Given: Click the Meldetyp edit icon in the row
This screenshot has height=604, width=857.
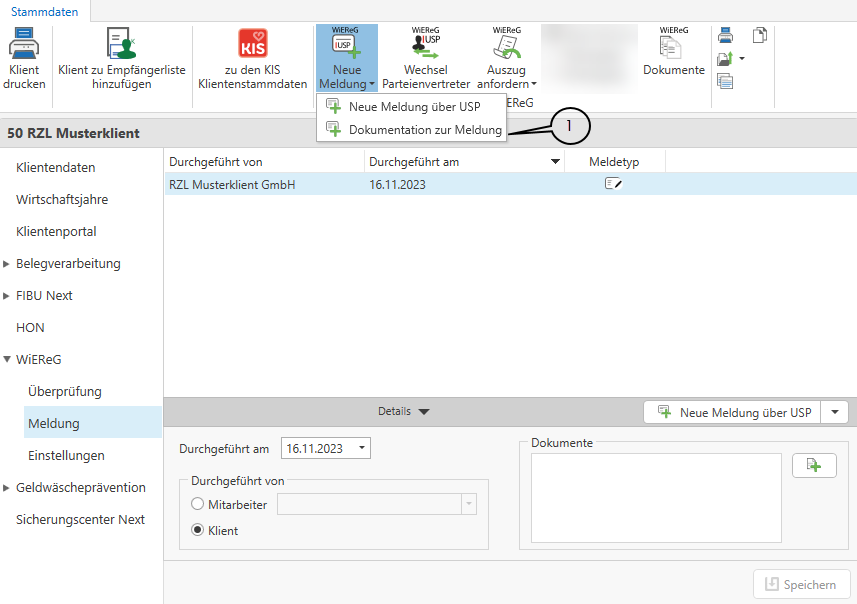Looking at the screenshot, I should pyautogui.click(x=614, y=184).
